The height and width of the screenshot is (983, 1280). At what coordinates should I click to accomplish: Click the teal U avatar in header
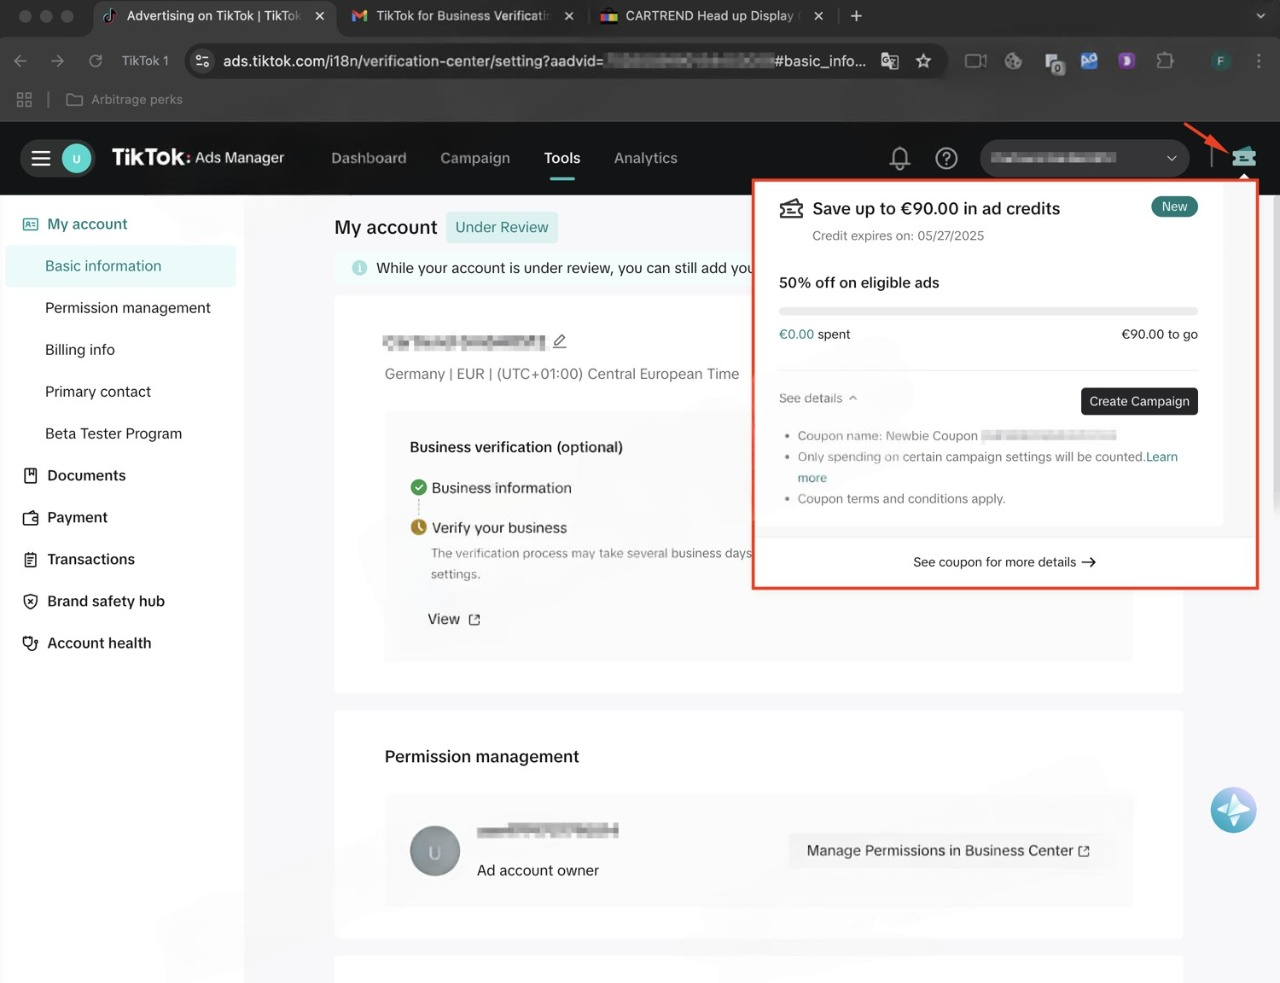point(76,158)
